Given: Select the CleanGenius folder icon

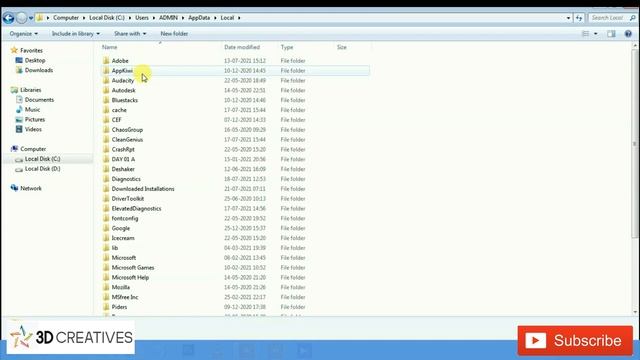Looking at the screenshot, I should tap(106, 139).
